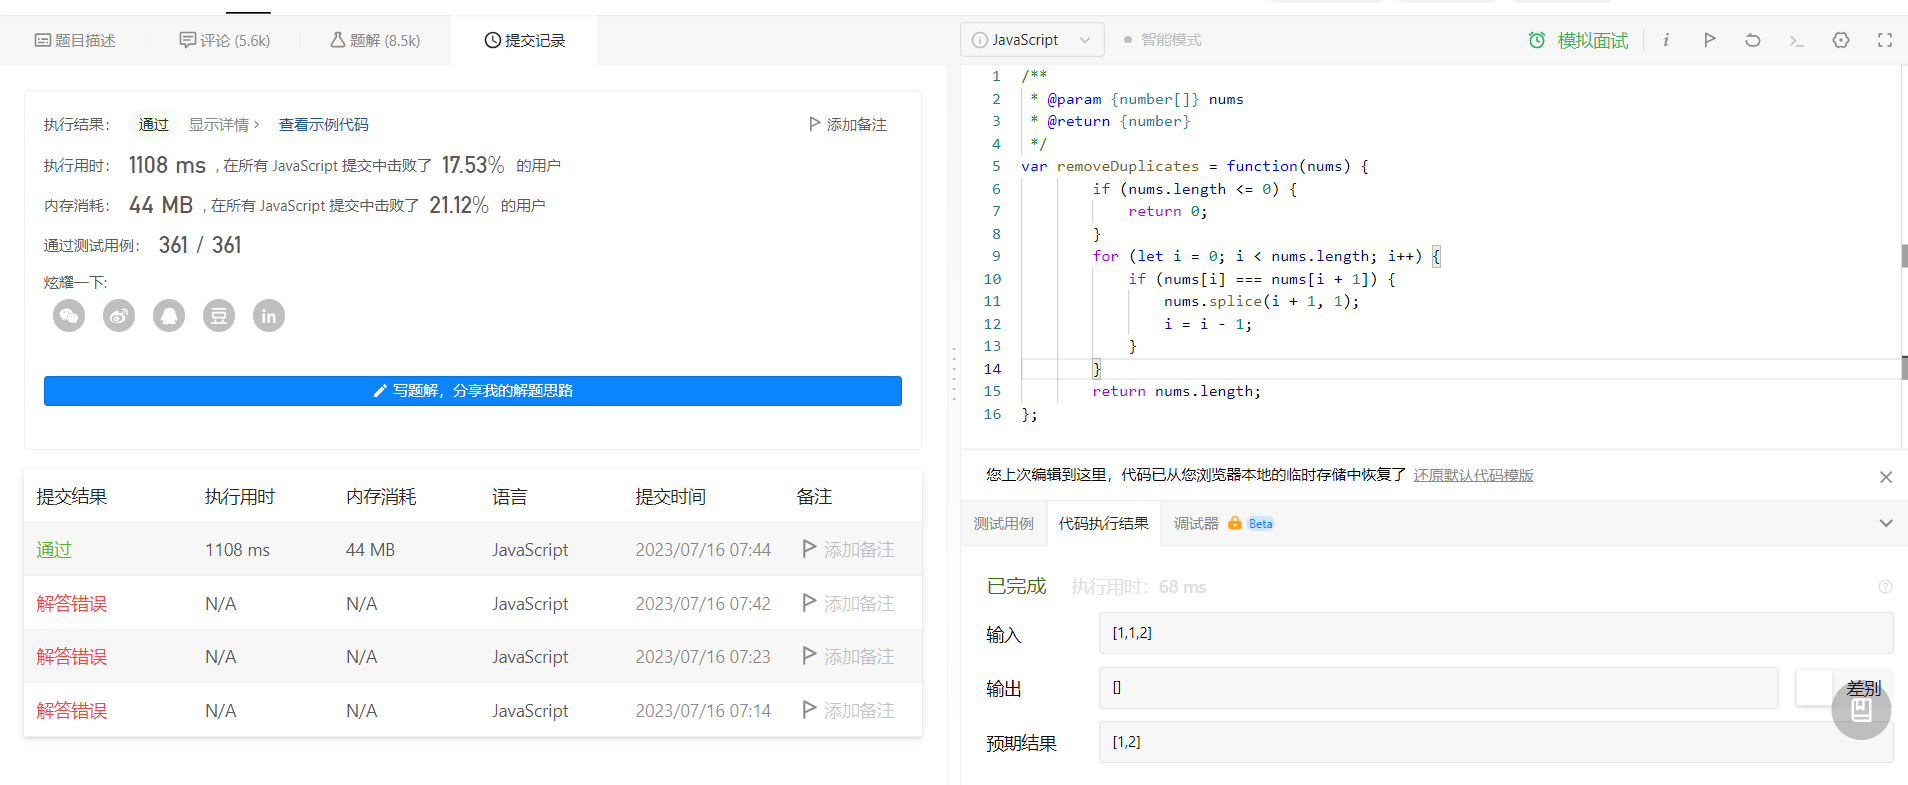Click the panel divider handle
The height and width of the screenshot is (785, 1908).
tap(954, 374)
